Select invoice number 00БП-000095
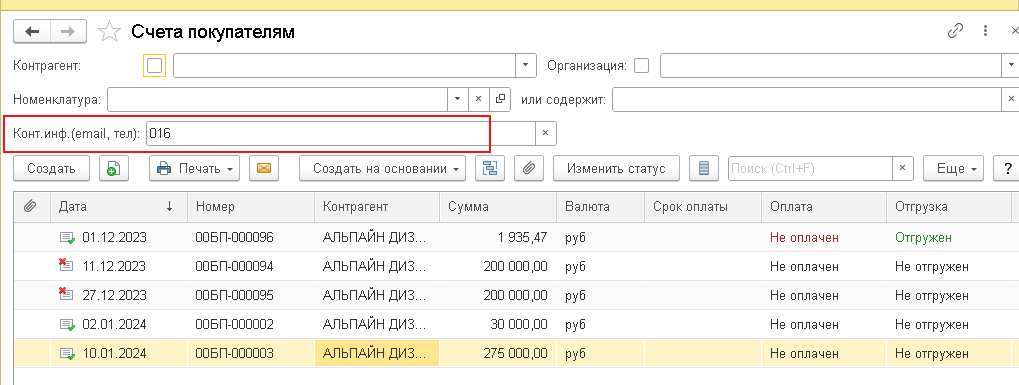The height and width of the screenshot is (385, 1019). pos(235,295)
